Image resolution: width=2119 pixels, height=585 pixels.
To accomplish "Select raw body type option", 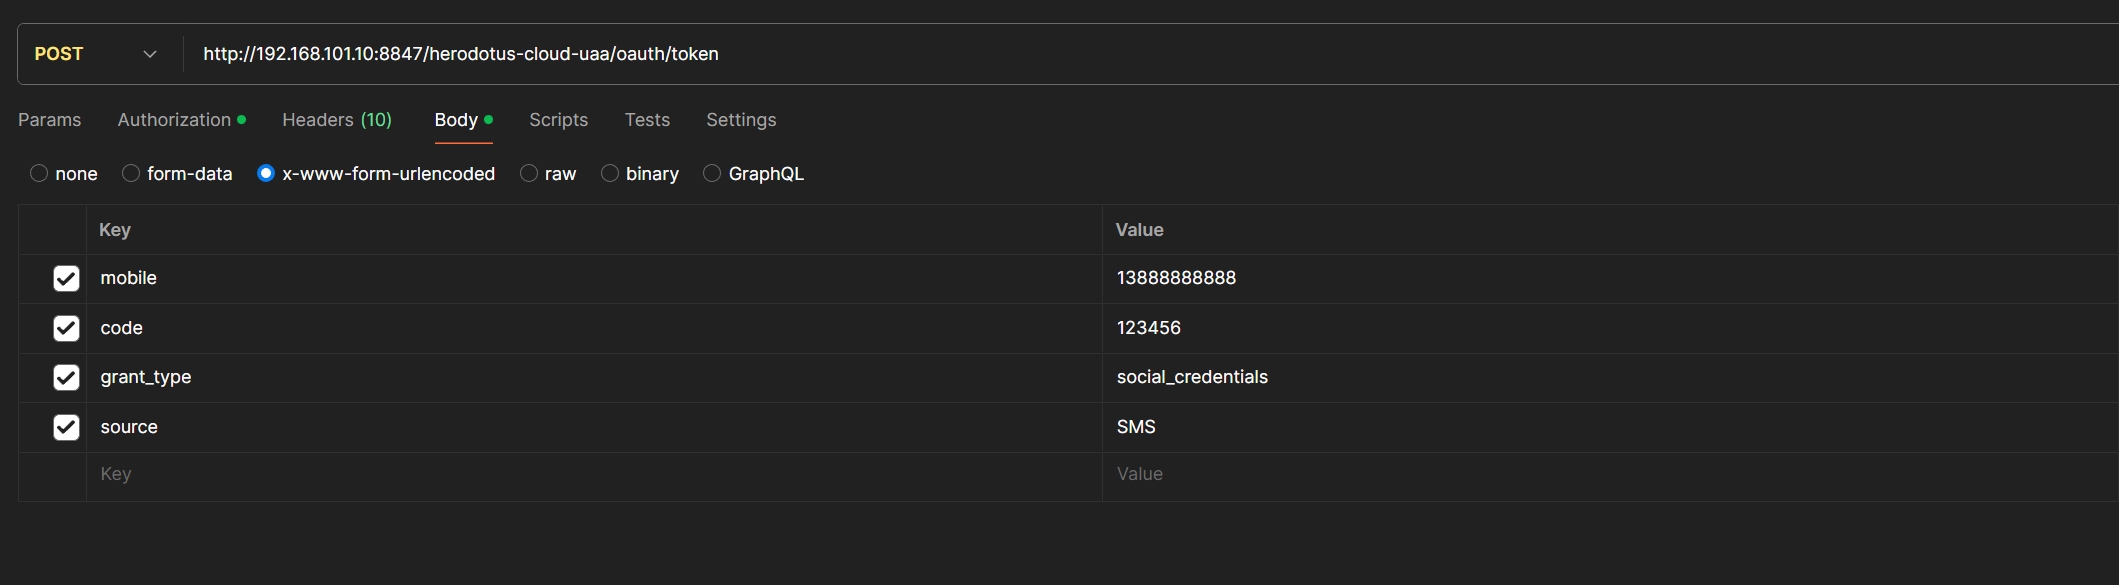I will point(529,174).
